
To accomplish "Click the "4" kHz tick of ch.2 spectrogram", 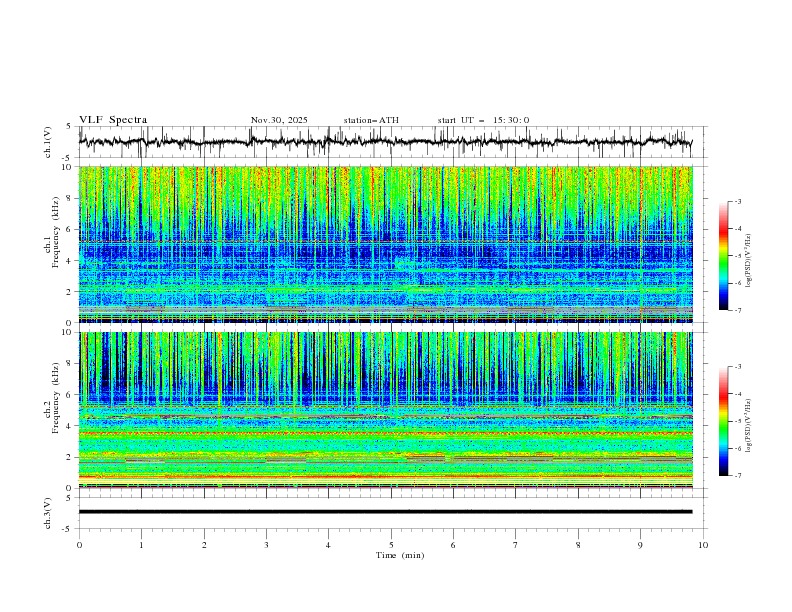I will (x=70, y=426).
